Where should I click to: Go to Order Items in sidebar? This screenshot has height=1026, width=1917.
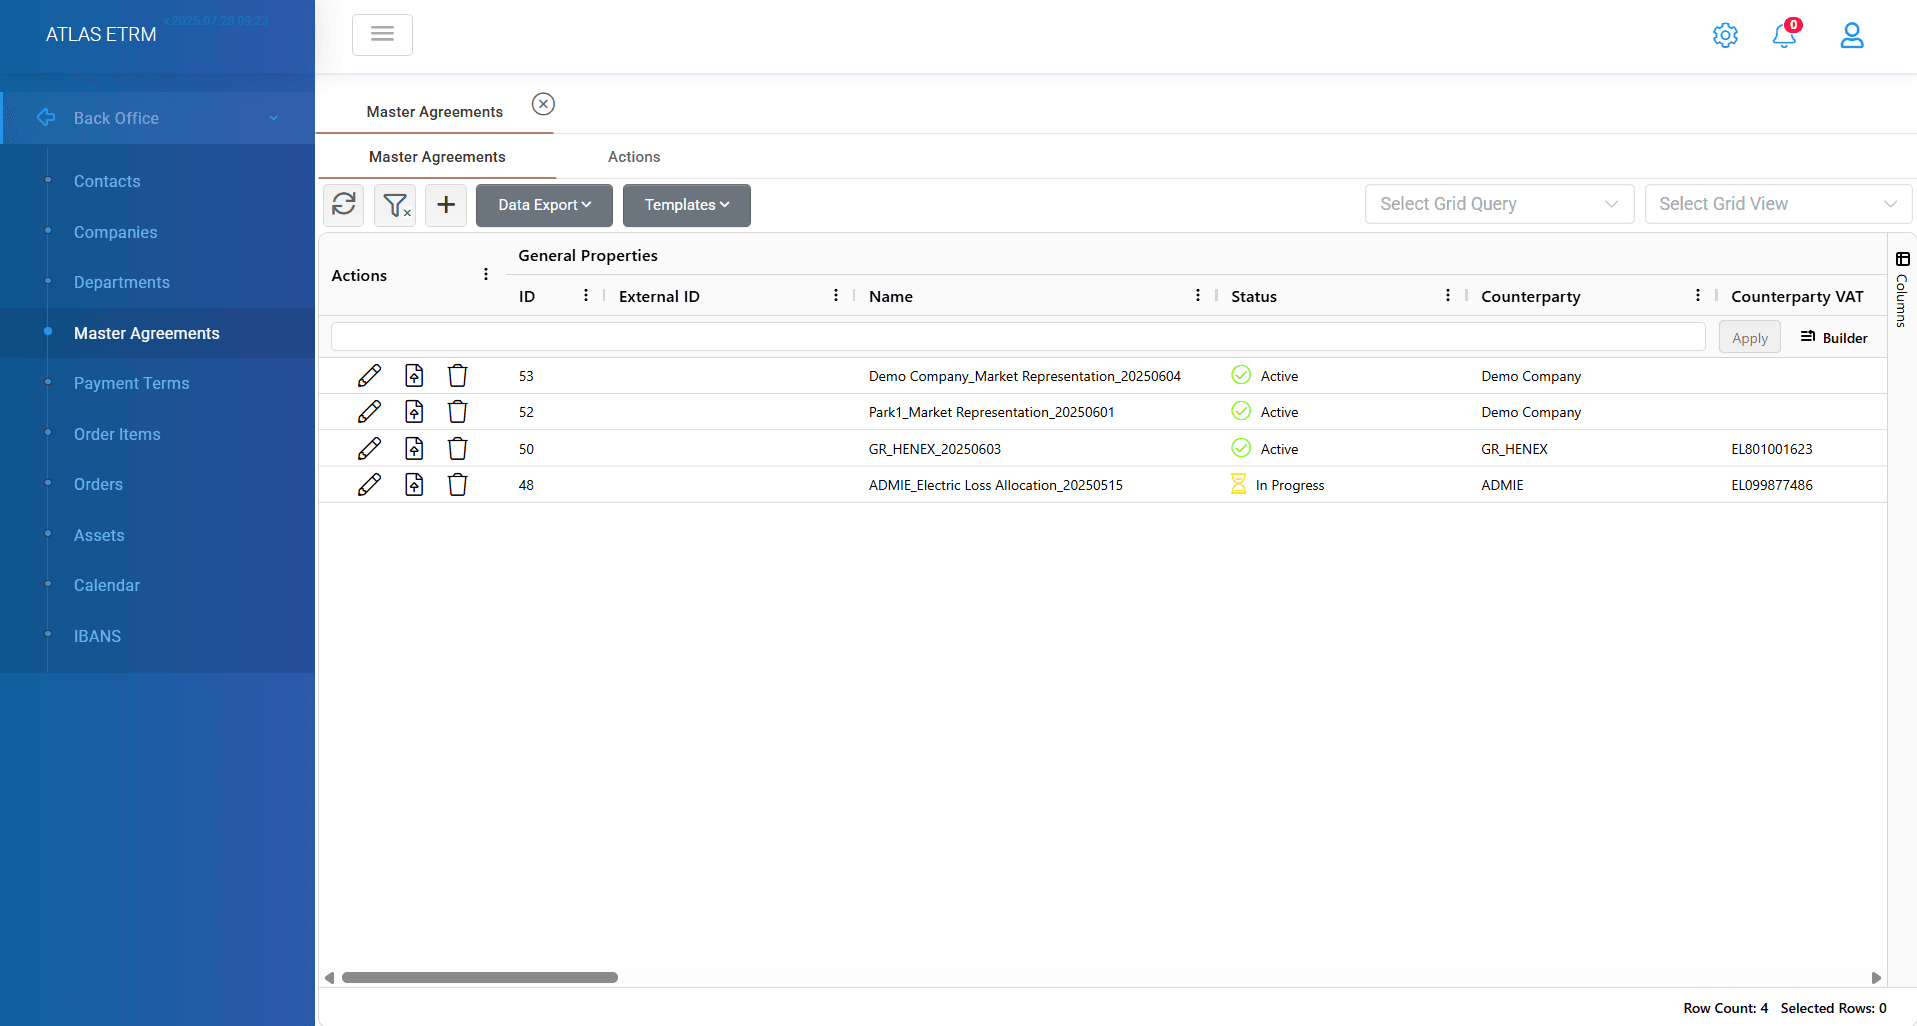click(x=117, y=434)
